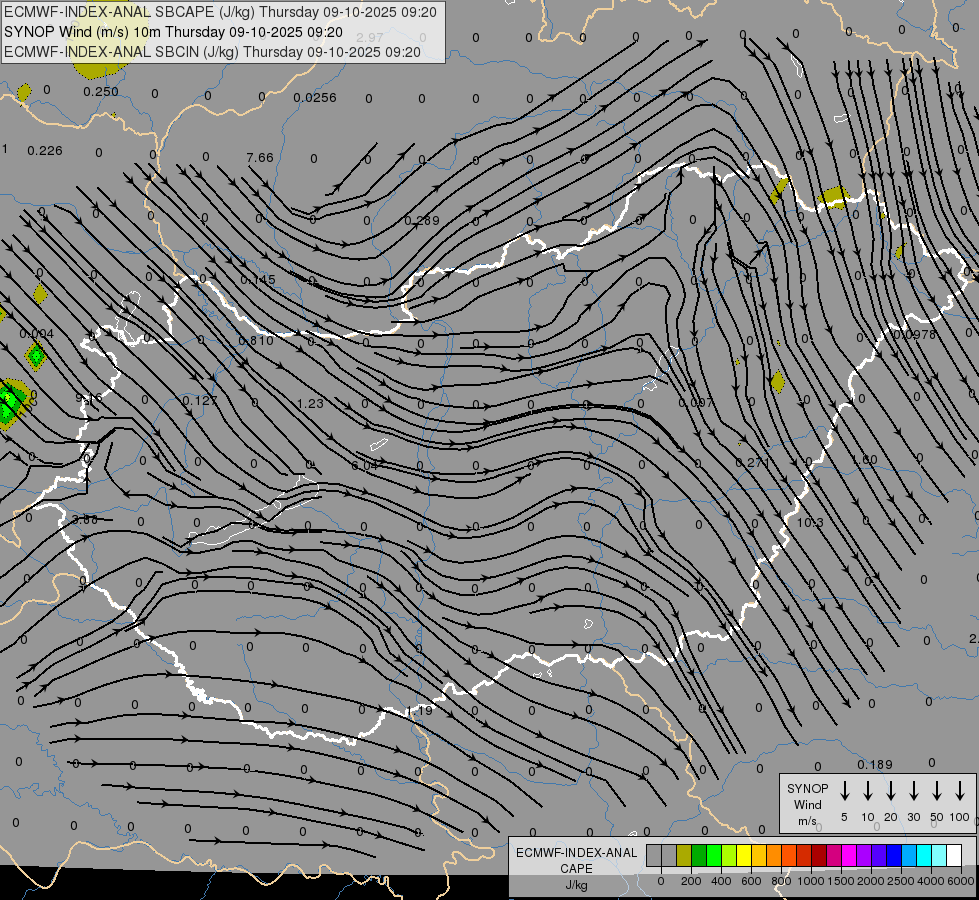The width and height of the screenshot is (979, 900).
Task: Click the 0.004 value on the map
Action: tap(37, 334)
